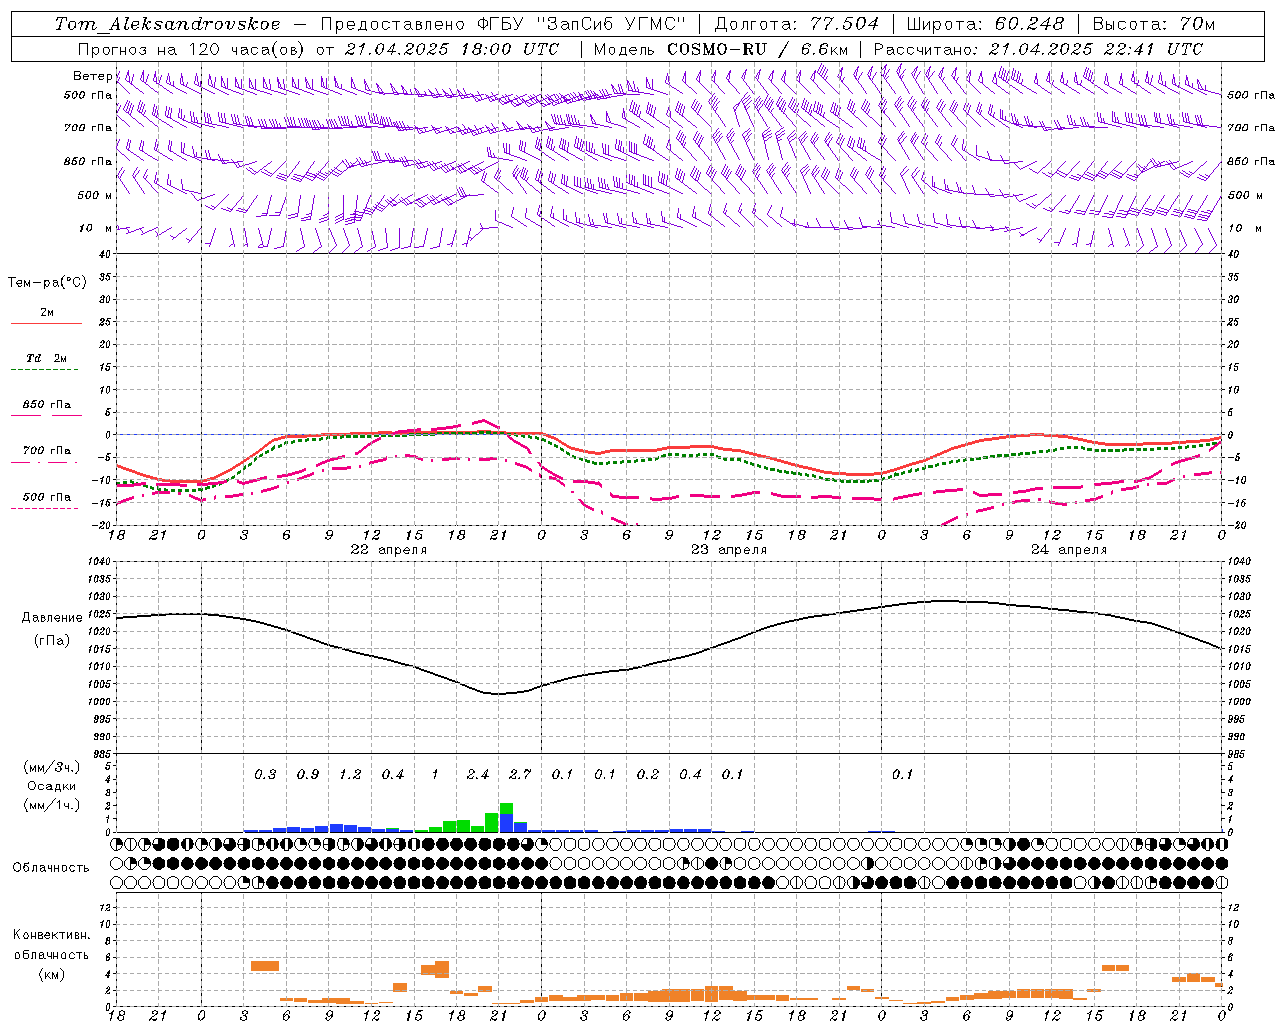
Task: Select the 0.3 precipitation value
Action: pos(265,775)
